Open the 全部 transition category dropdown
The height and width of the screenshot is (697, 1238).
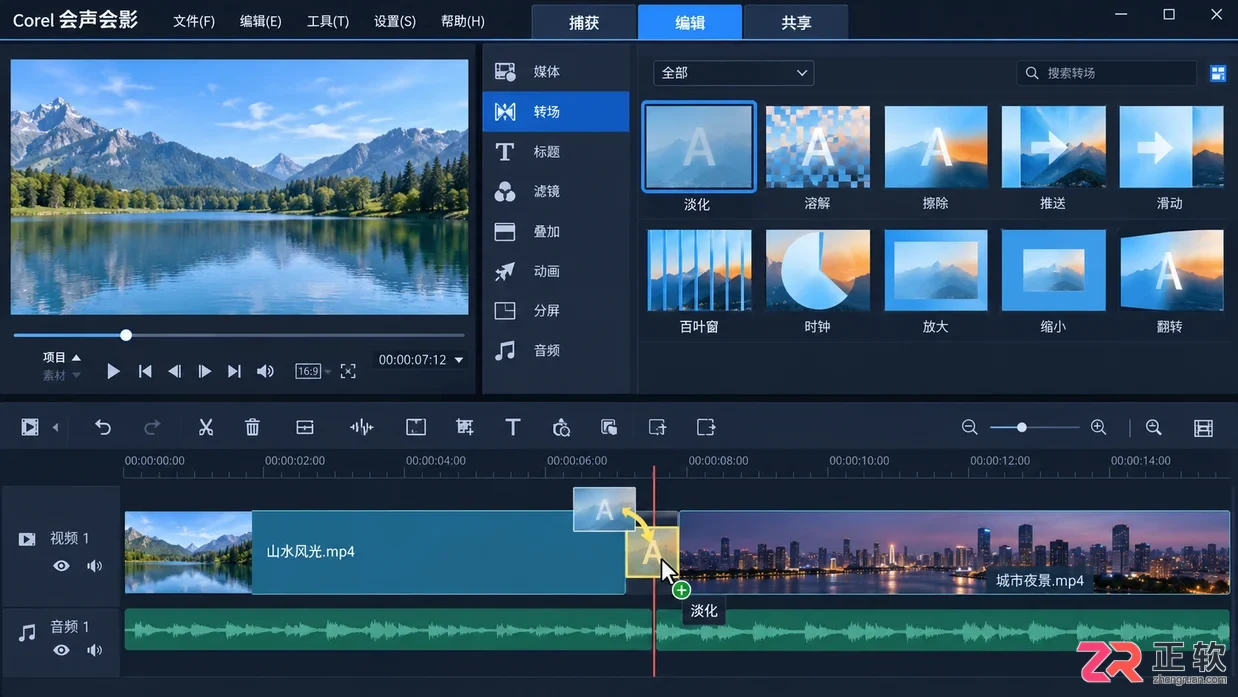[734, 73]
